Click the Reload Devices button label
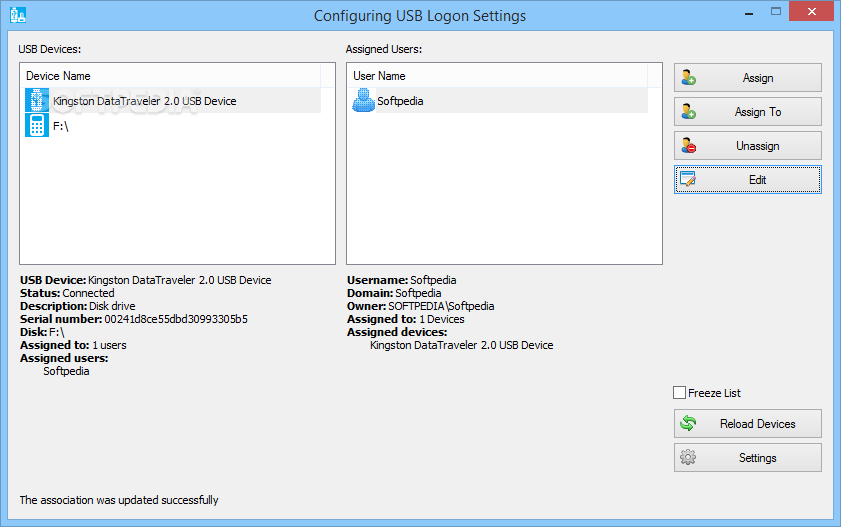Viewport: 841px width, 527px height. coord(758,424)
